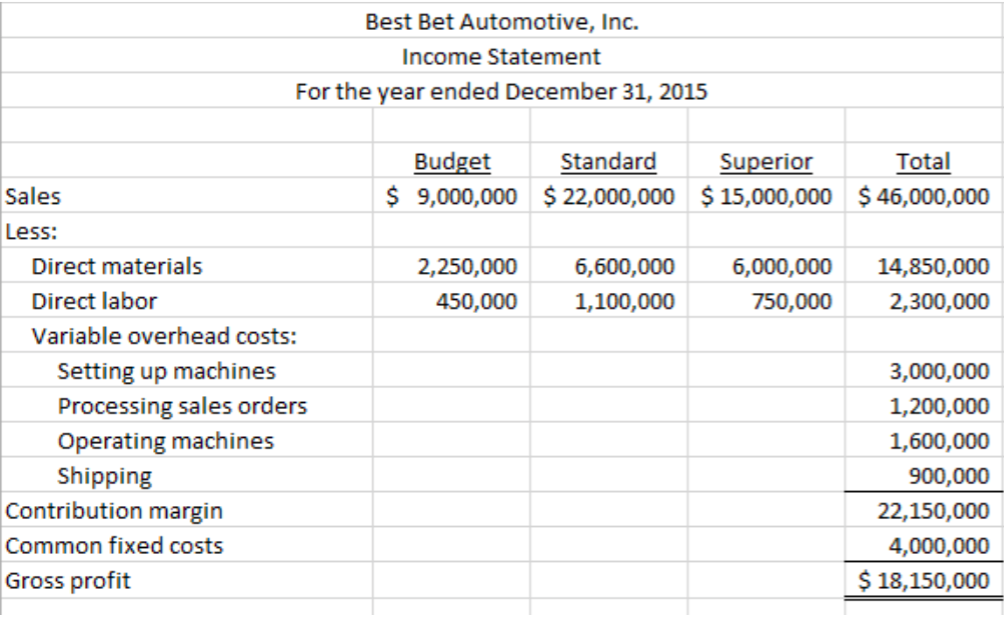The width and height of the screenshot is (1004, 617).
Task: Select the 'Common fixed costs' label
Action: coord(114,546)
